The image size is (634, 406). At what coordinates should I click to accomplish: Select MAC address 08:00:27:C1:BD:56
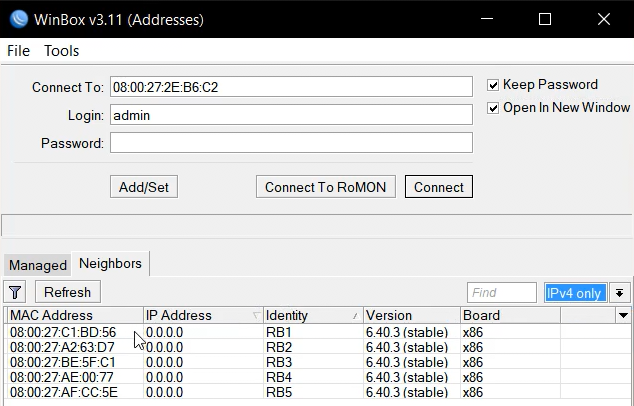(x=63, y=332)
